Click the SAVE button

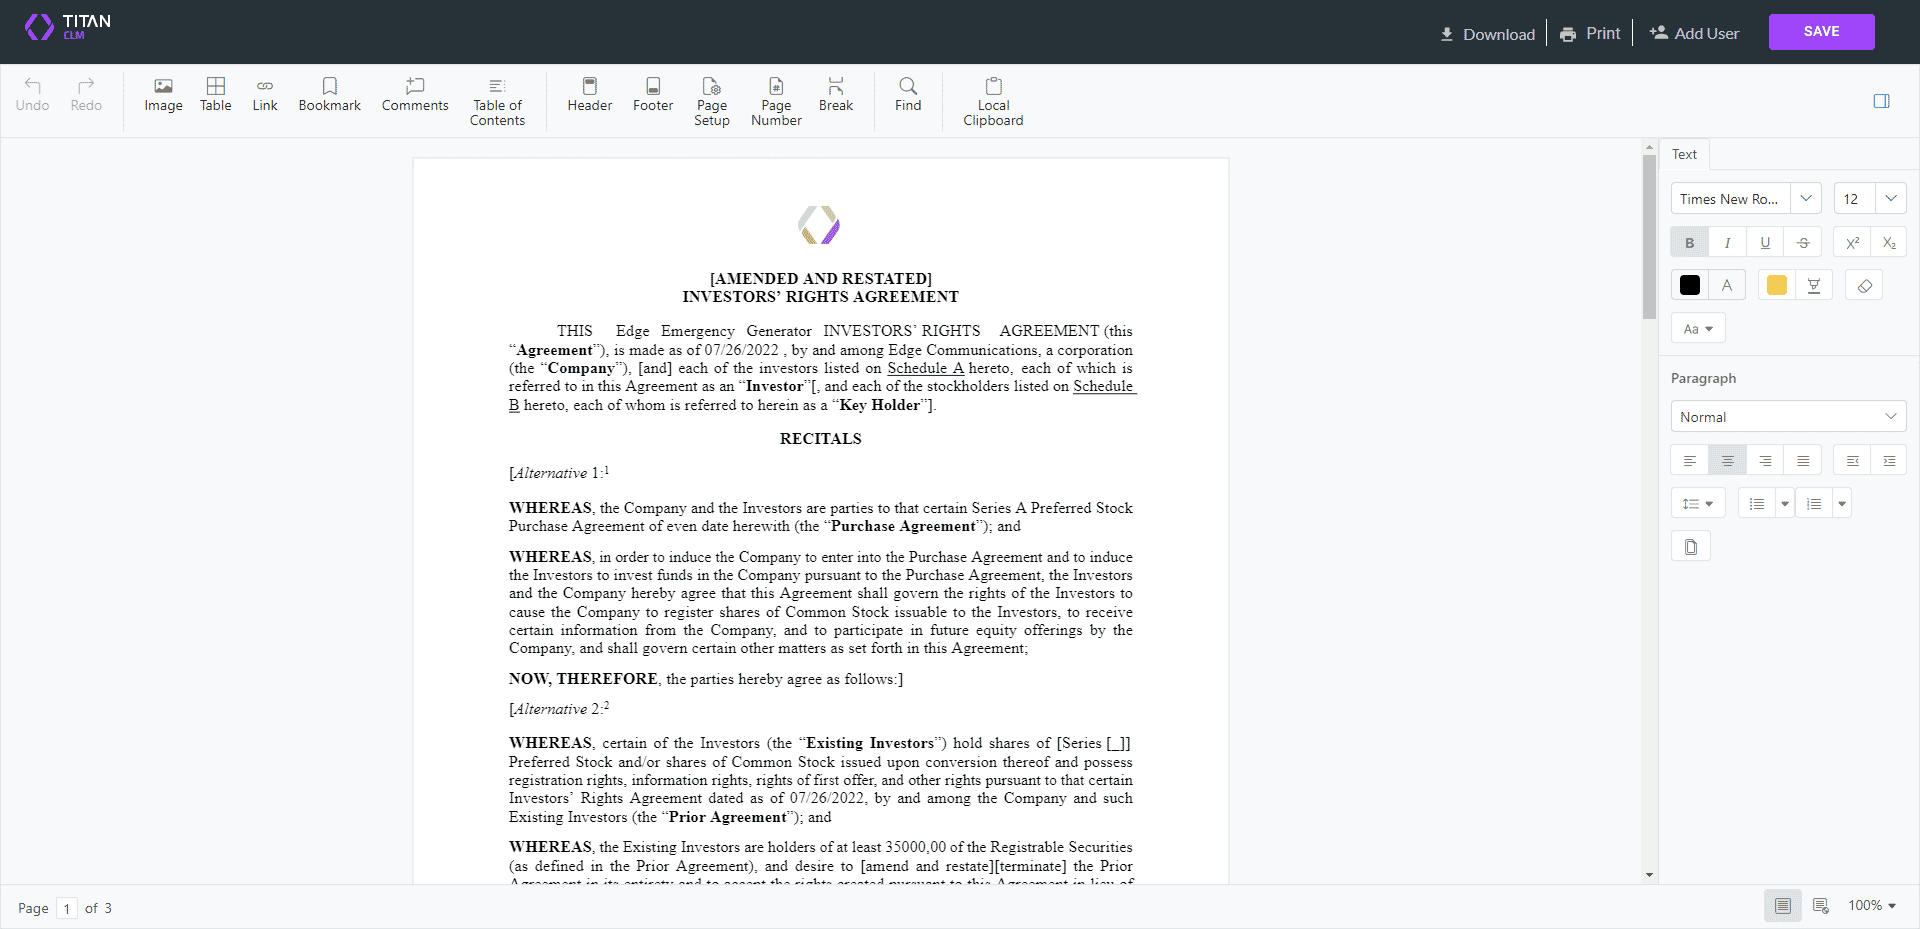tap(1821, 31)
